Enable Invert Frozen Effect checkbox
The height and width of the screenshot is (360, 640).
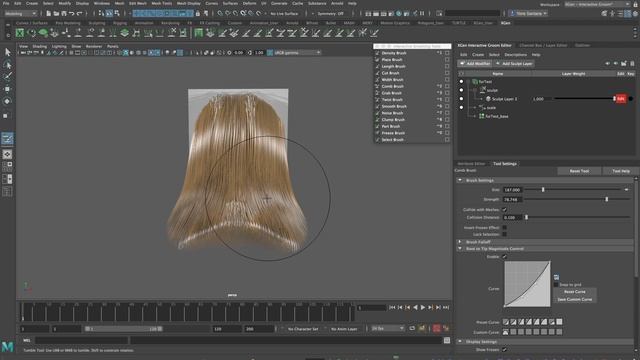(x=504, y=227)
